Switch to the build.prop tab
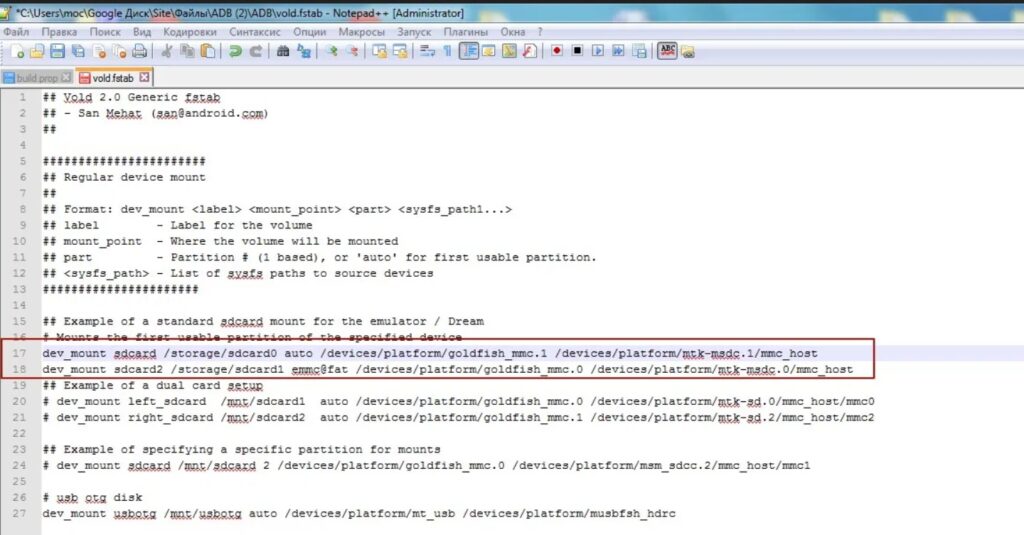 (x=37, y=78)
